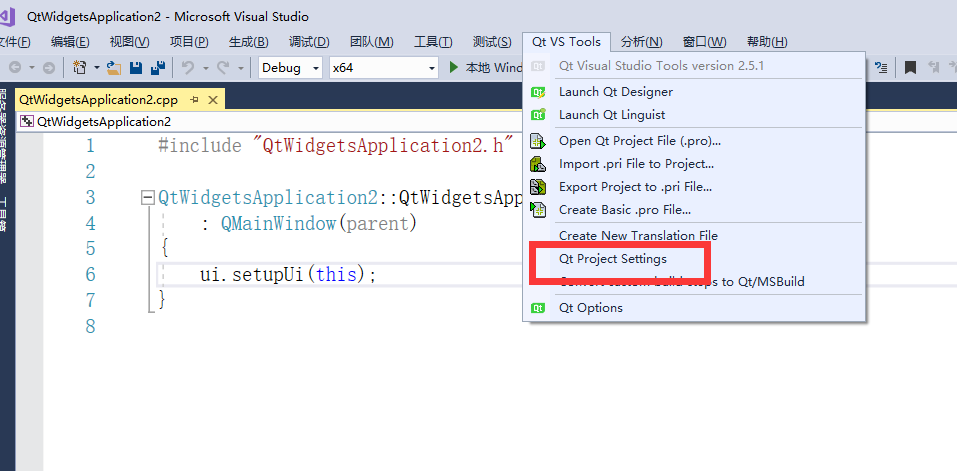Open the Undo history dropdown arrow
The width and height of the screenshot is (957, 471).
pos(206,68)
